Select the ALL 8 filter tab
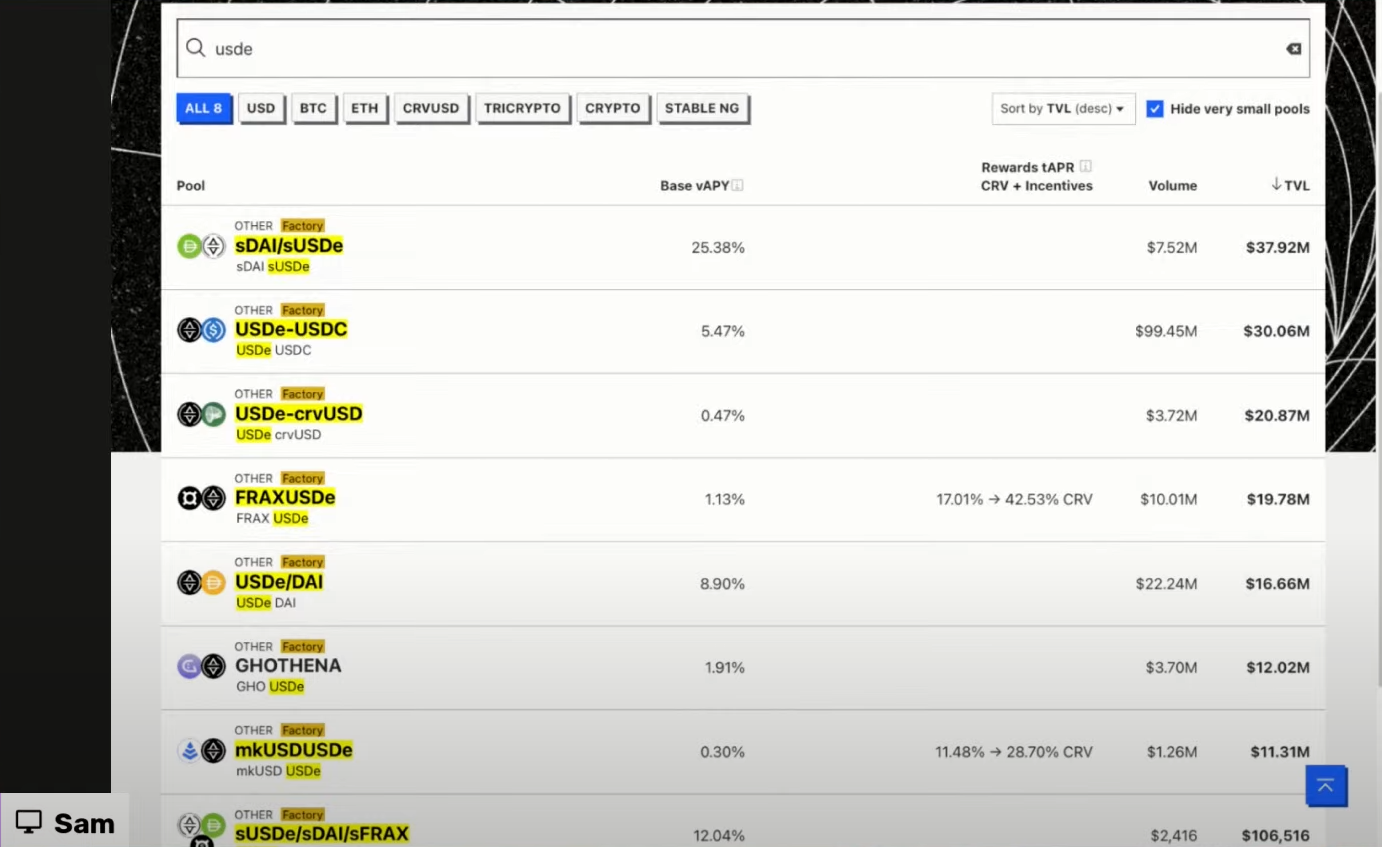Viewport: 1382px width, 847px height. 204,109
